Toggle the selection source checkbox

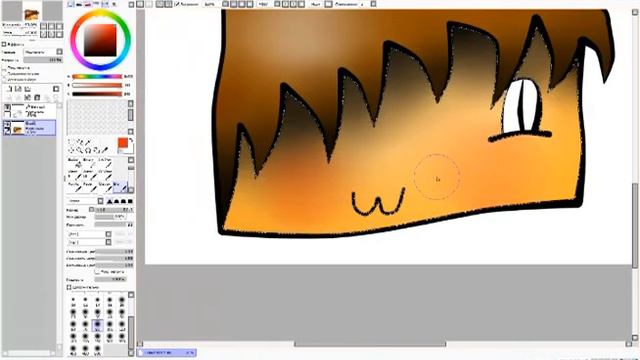(x=3, y=79)
